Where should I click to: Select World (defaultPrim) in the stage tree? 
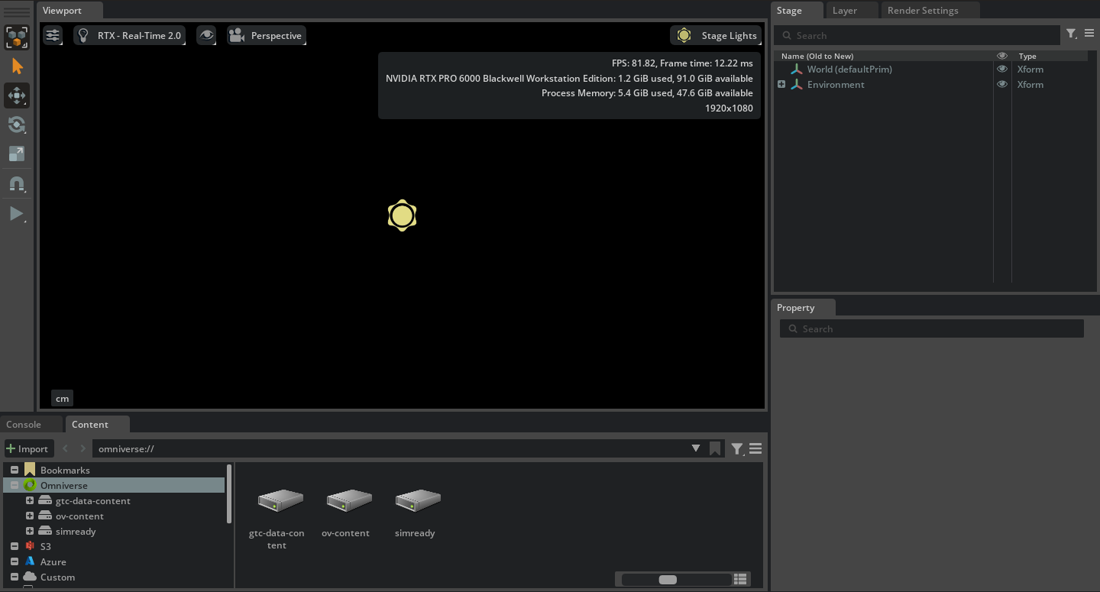coord(850,69)
